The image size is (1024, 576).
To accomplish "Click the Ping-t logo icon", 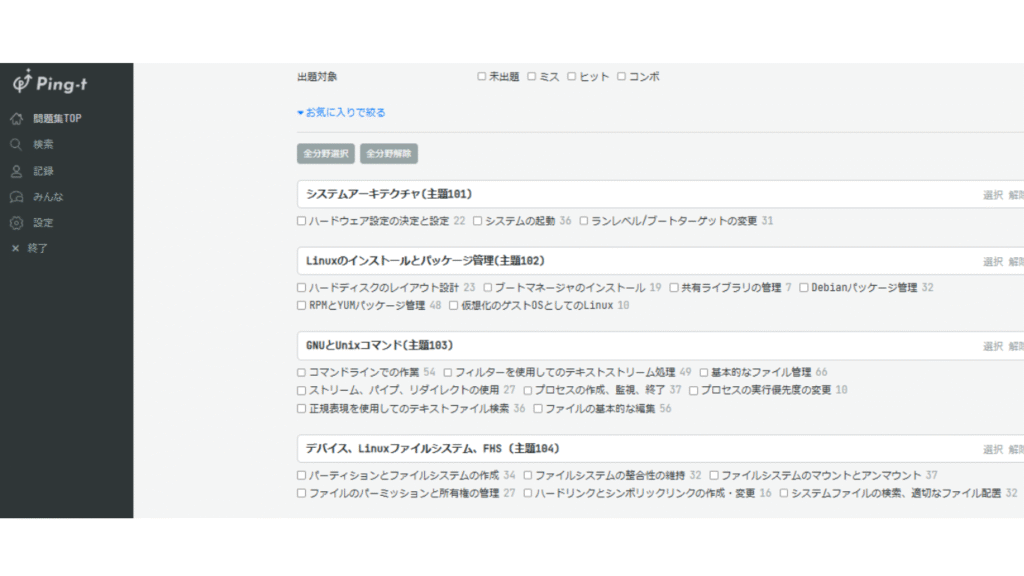I will (22, 81).
